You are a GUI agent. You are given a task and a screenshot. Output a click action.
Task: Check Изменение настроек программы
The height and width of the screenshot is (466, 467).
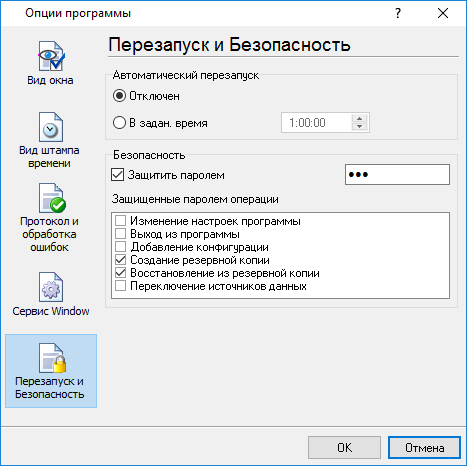[120, 221]
